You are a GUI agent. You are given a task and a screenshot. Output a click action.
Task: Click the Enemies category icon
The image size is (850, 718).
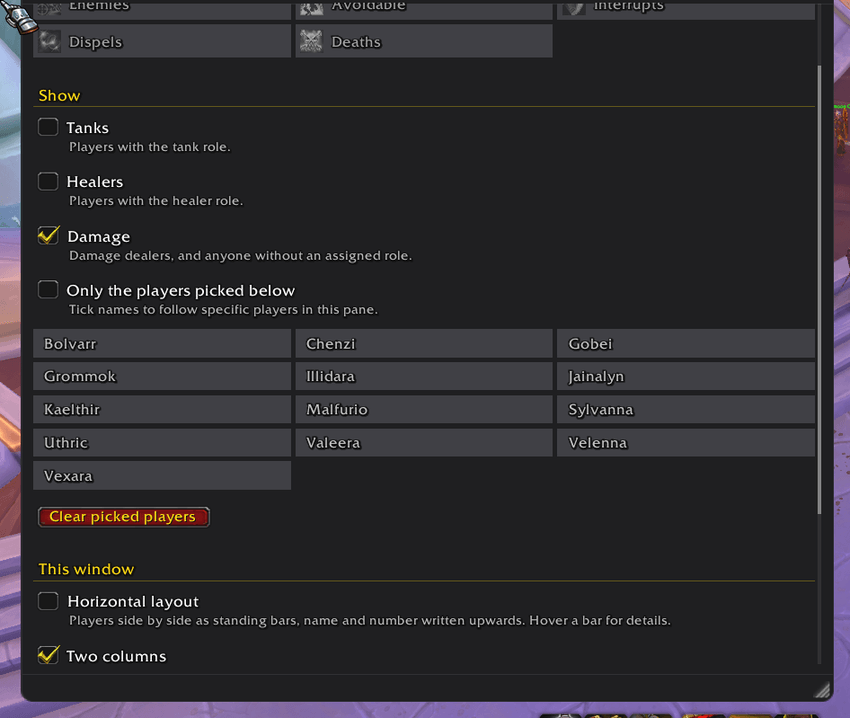click(x=49, y=8)
